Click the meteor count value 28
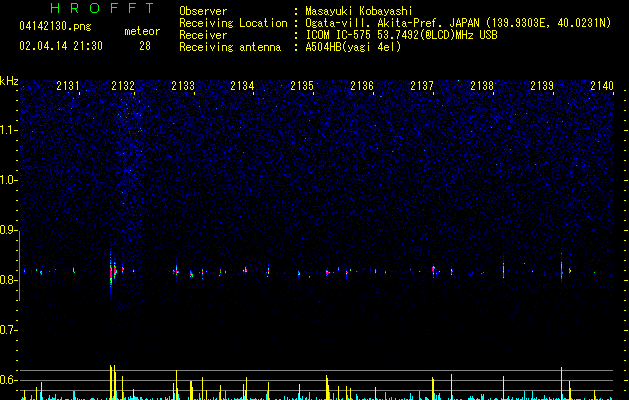 [x=145, y=46]
